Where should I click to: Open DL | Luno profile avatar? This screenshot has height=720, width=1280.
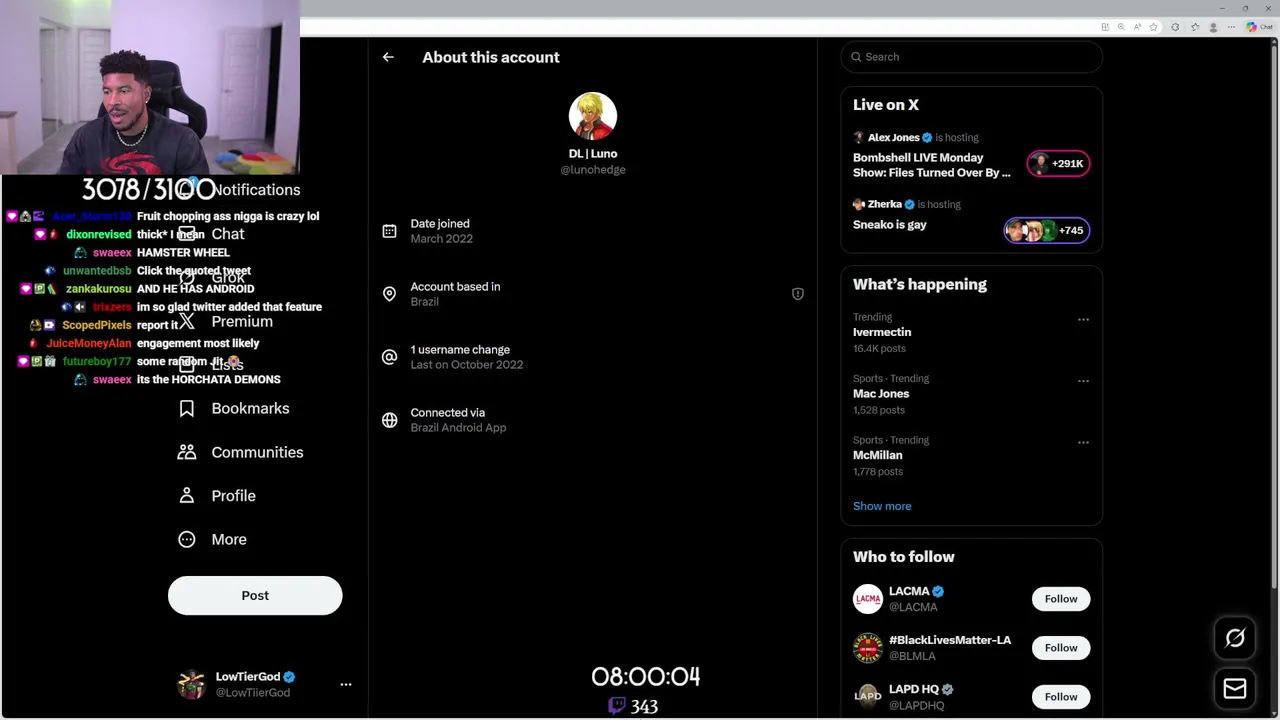(x=593, y=116)
